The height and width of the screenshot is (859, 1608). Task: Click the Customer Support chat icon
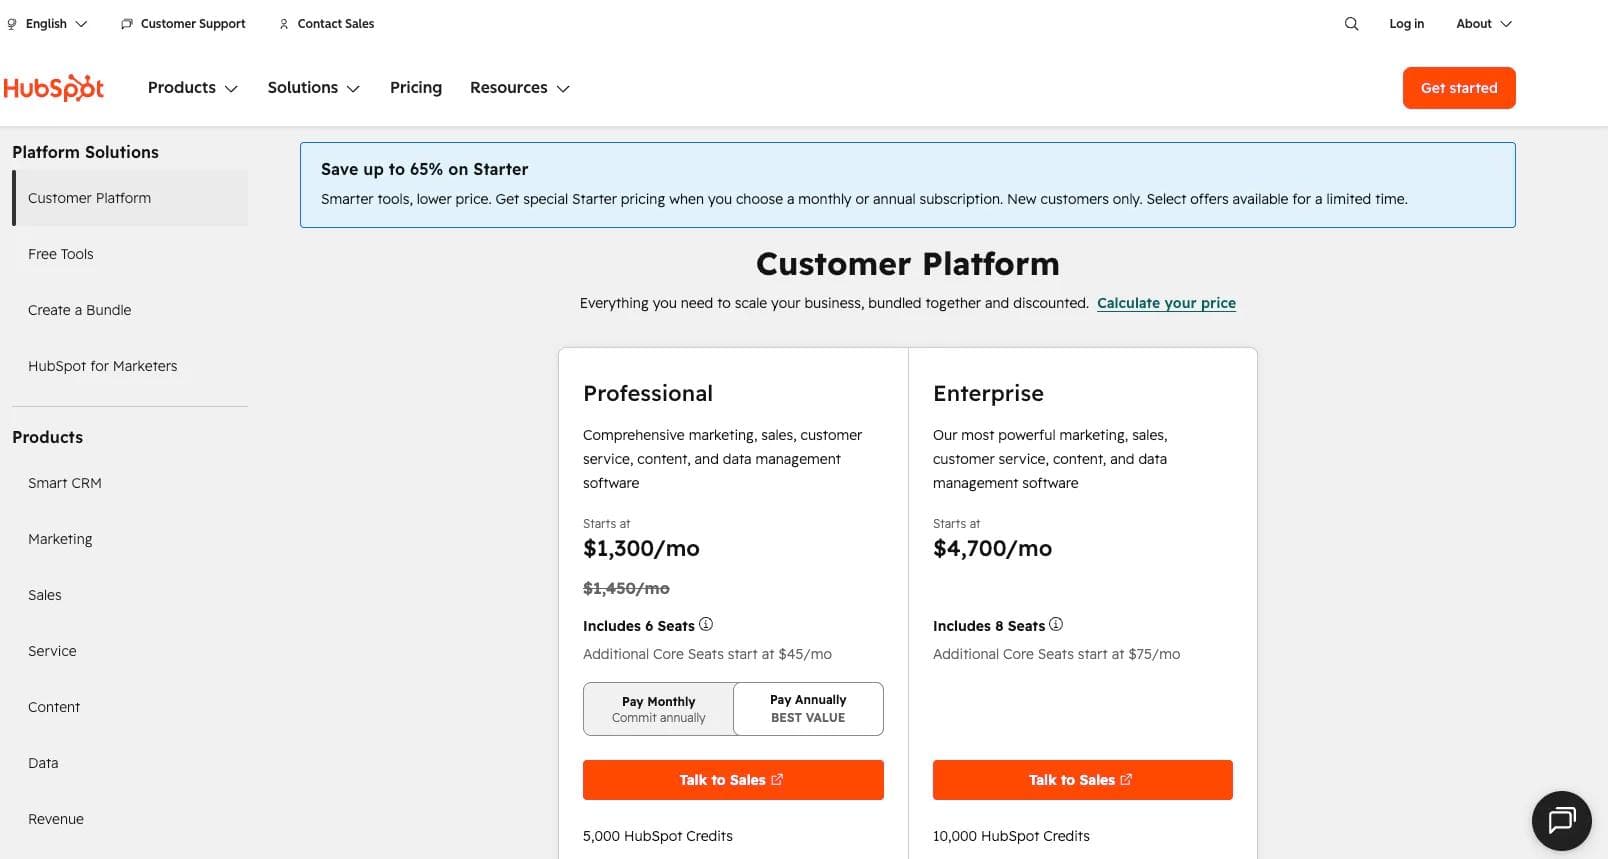pyautogui.click(x=127, y=24)
